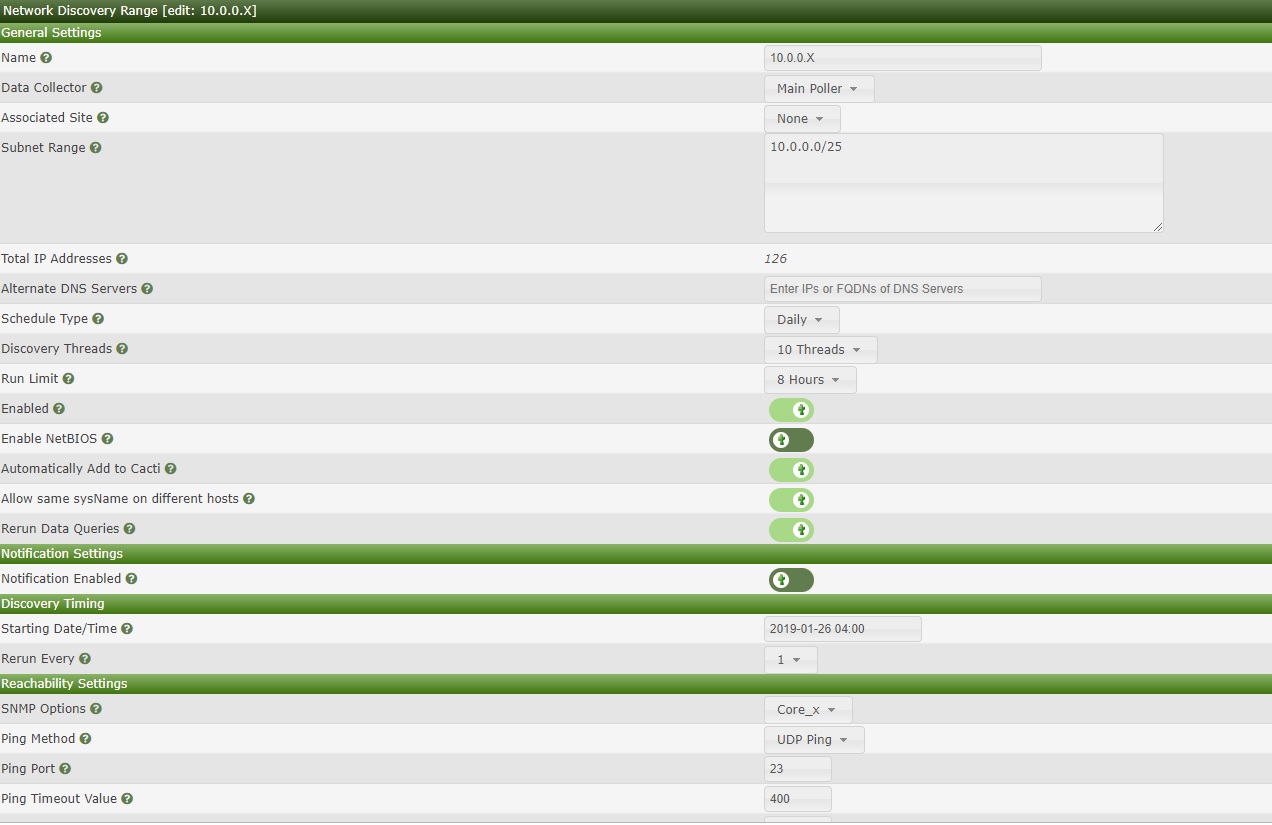The image size is (1272, 825).
Task: Select the Reachability Settings section header
Action: click(64, 683)
